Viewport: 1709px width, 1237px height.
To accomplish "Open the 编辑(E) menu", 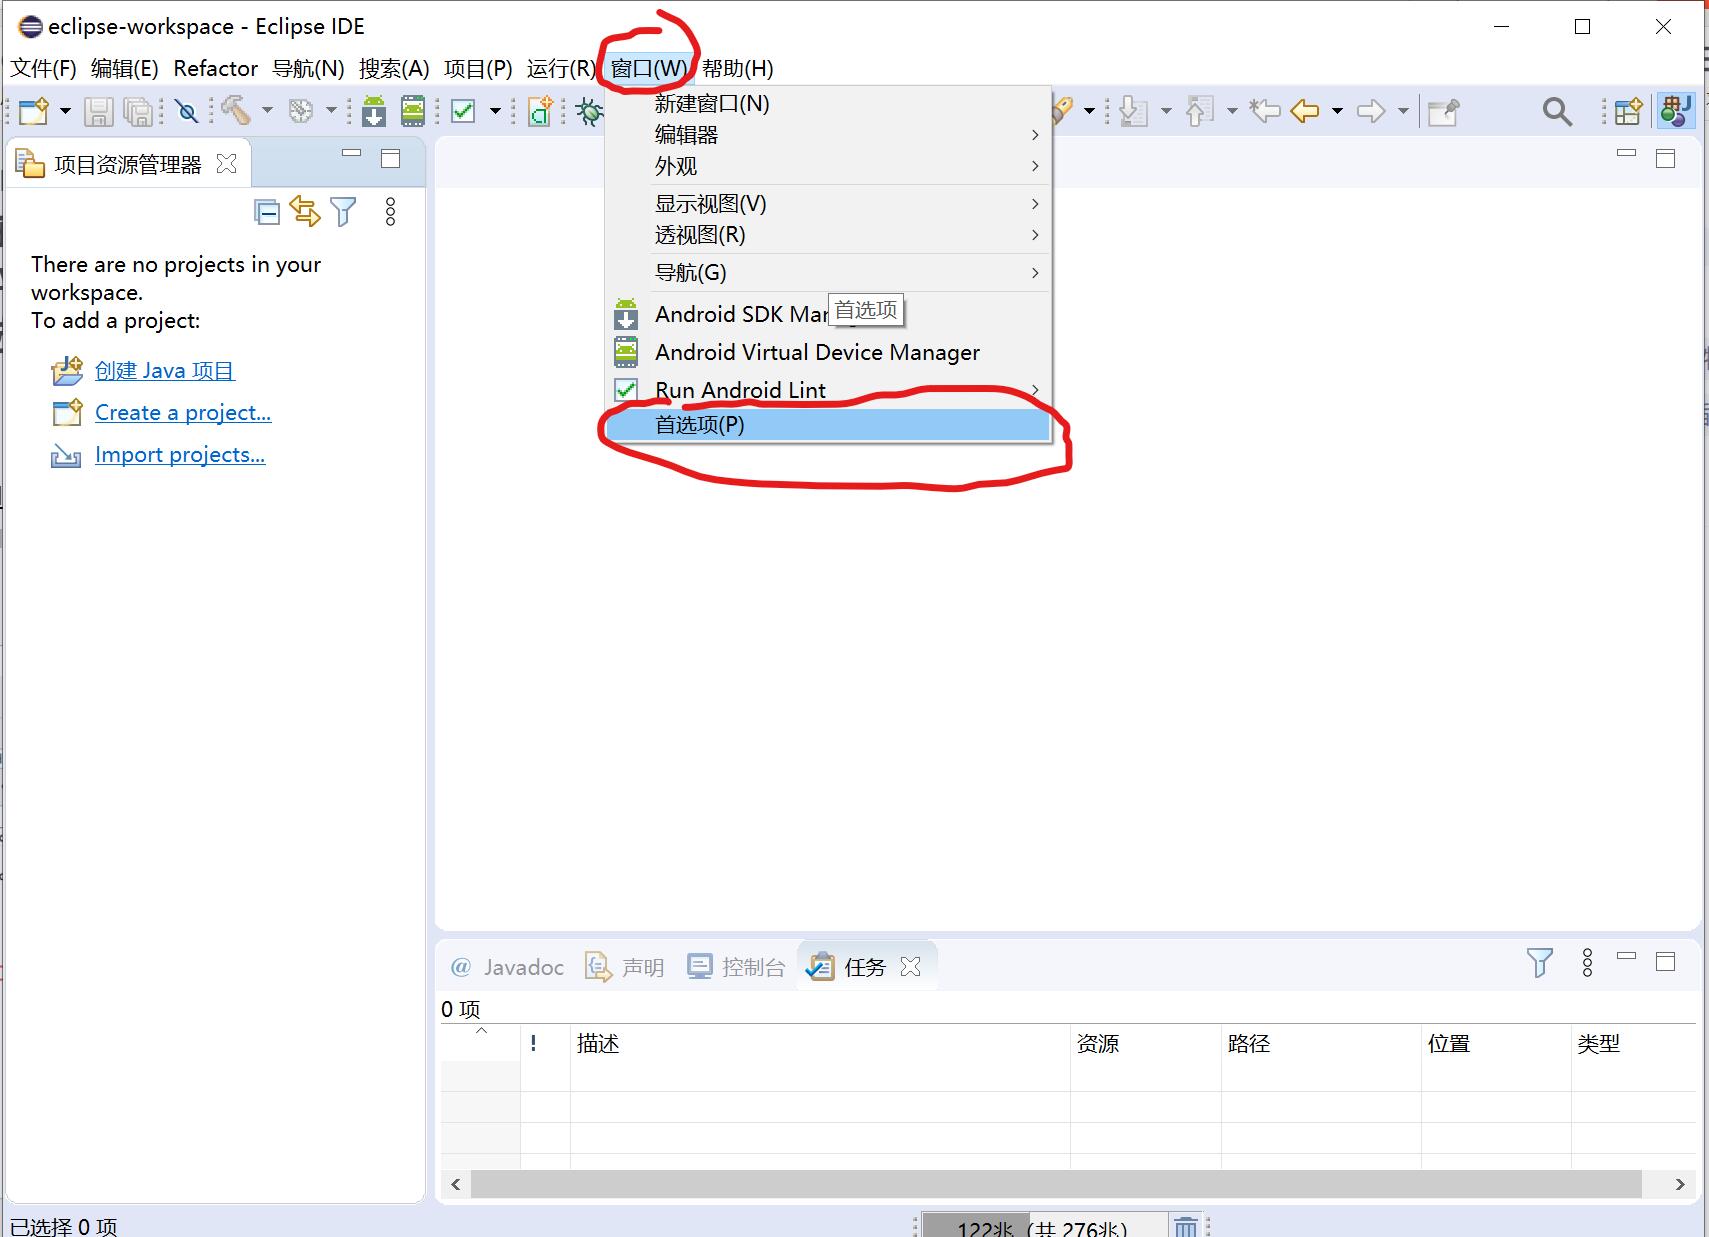I will (124, 68).
